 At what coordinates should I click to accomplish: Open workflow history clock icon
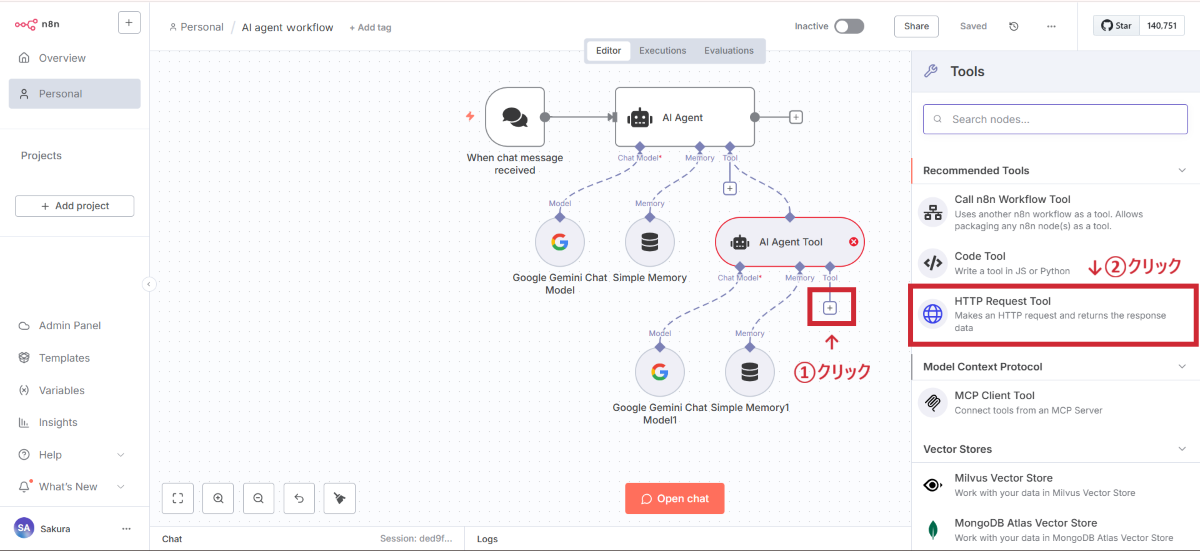click(x=1014, y=27)
